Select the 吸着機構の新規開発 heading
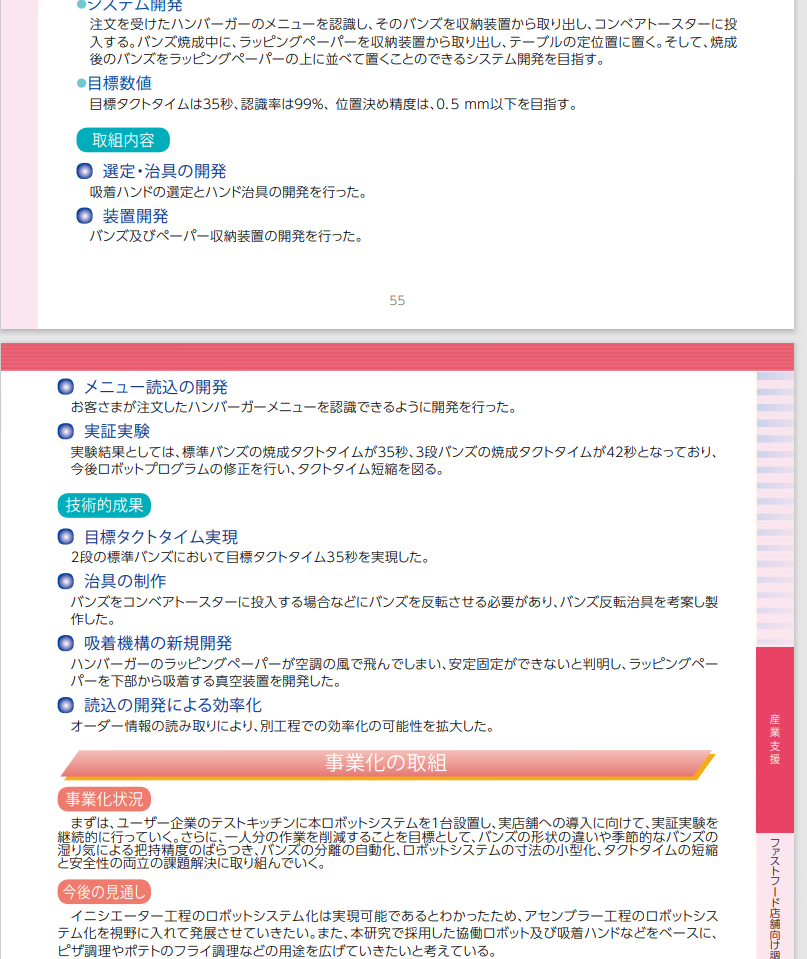Viewport: 807px width, 959px height. click(158, 643)
